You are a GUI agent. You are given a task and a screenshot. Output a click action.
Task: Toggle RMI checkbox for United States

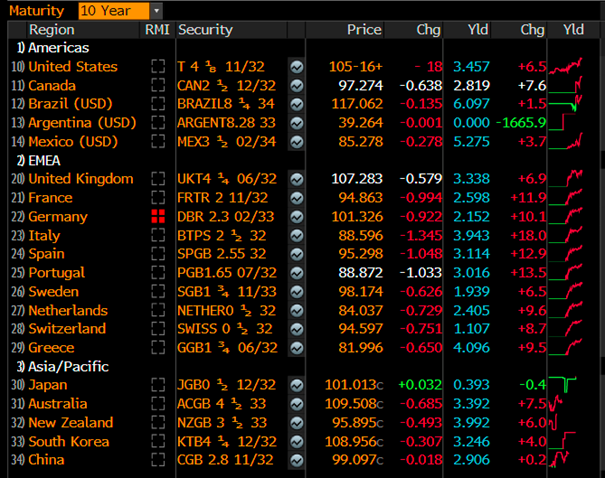coord(158,66)
